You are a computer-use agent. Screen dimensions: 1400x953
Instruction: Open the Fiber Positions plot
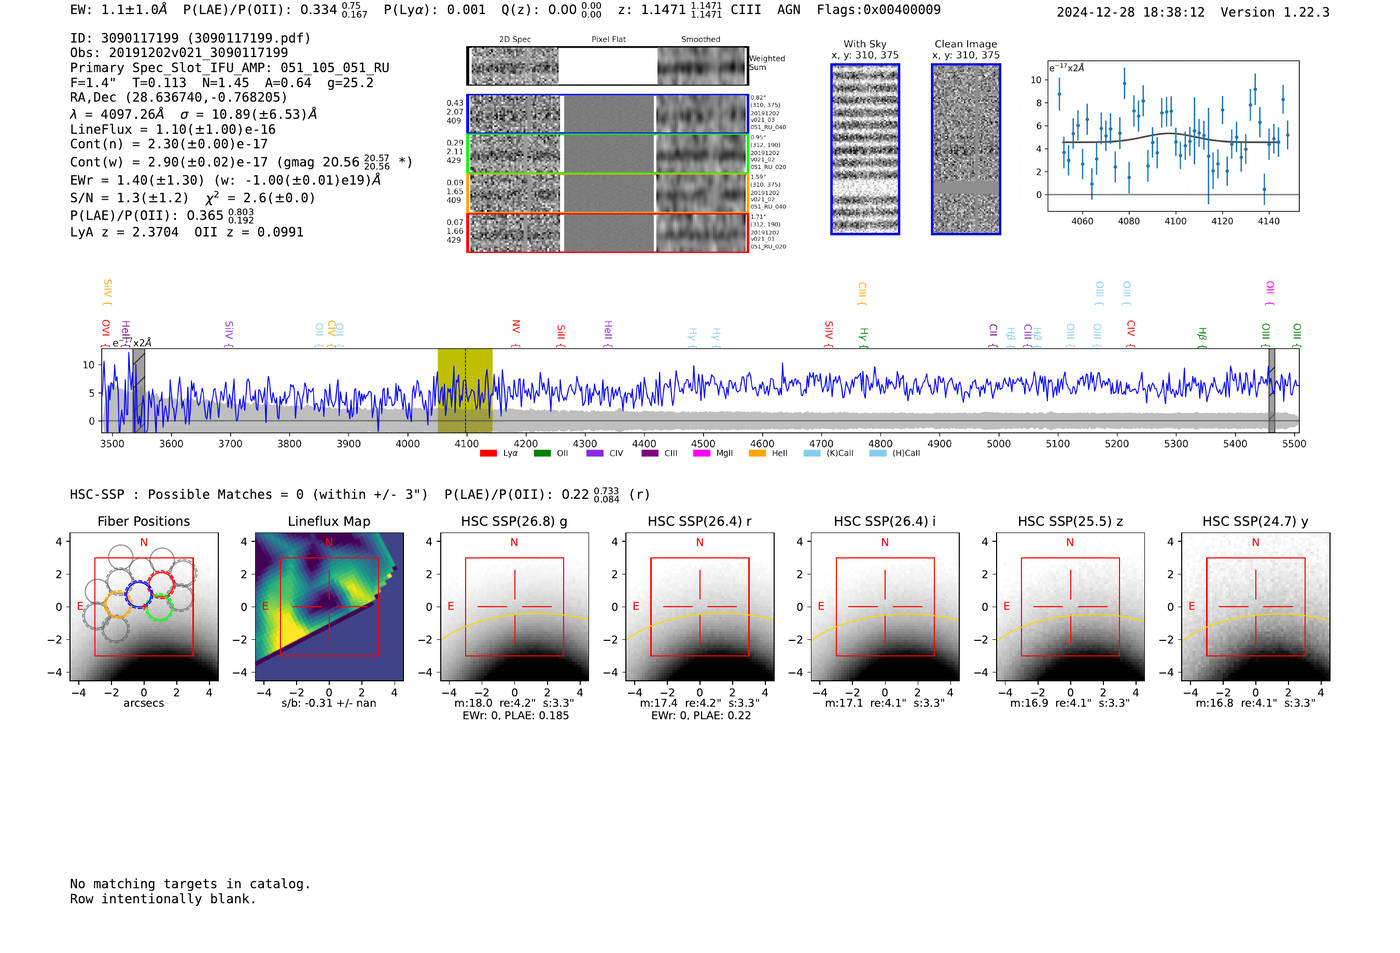(143, 607)
